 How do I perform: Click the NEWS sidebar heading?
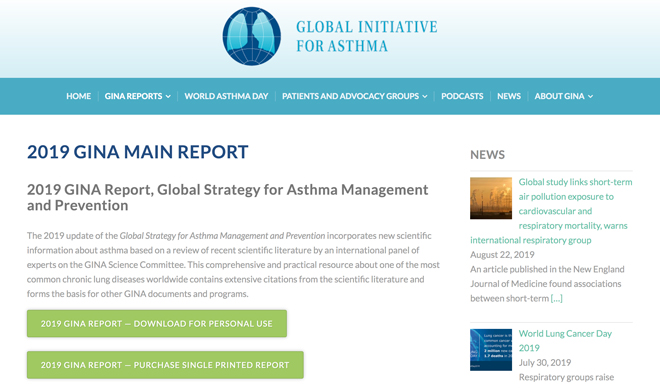pos(487,155)
